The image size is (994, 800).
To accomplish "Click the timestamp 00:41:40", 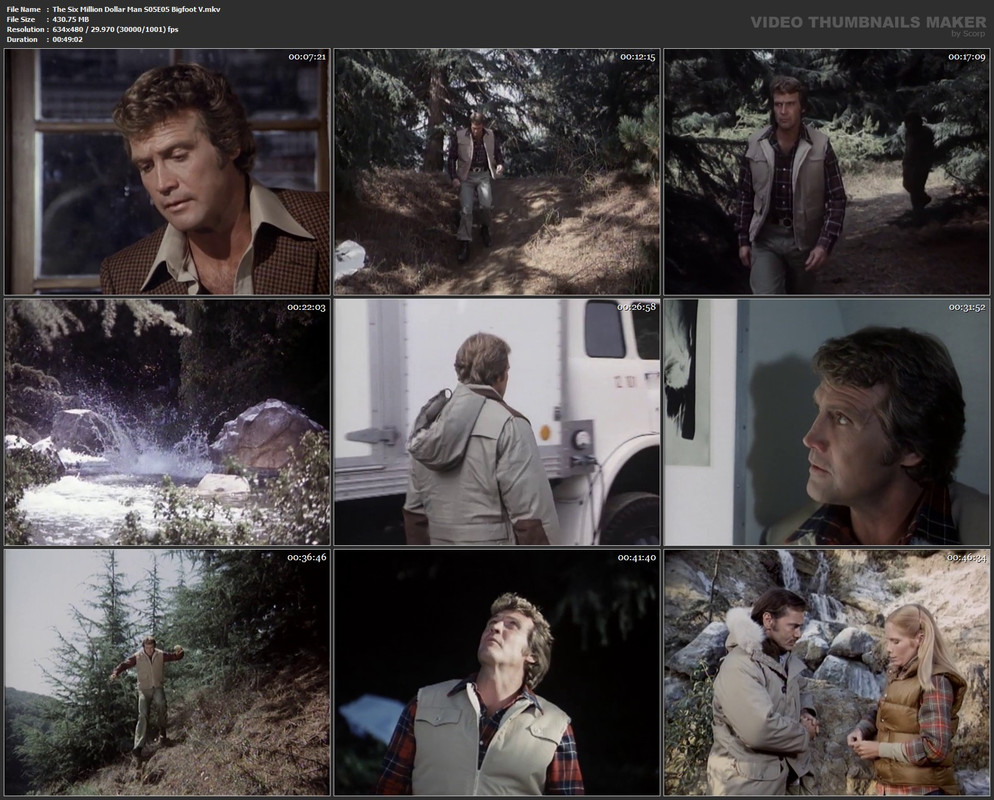I will tap(636, 558).
